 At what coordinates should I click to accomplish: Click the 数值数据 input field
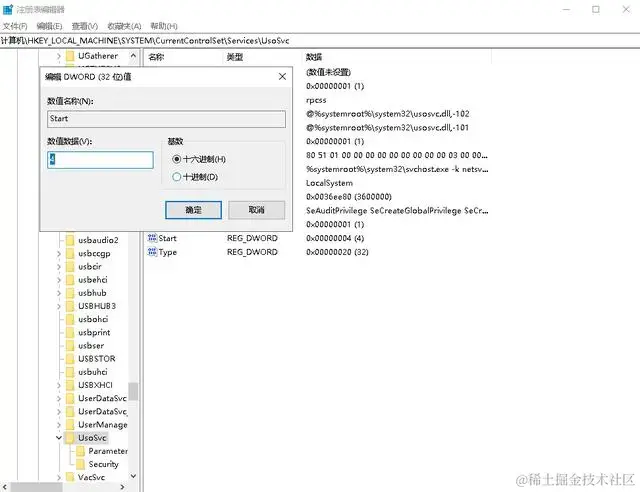click(100, 160)
